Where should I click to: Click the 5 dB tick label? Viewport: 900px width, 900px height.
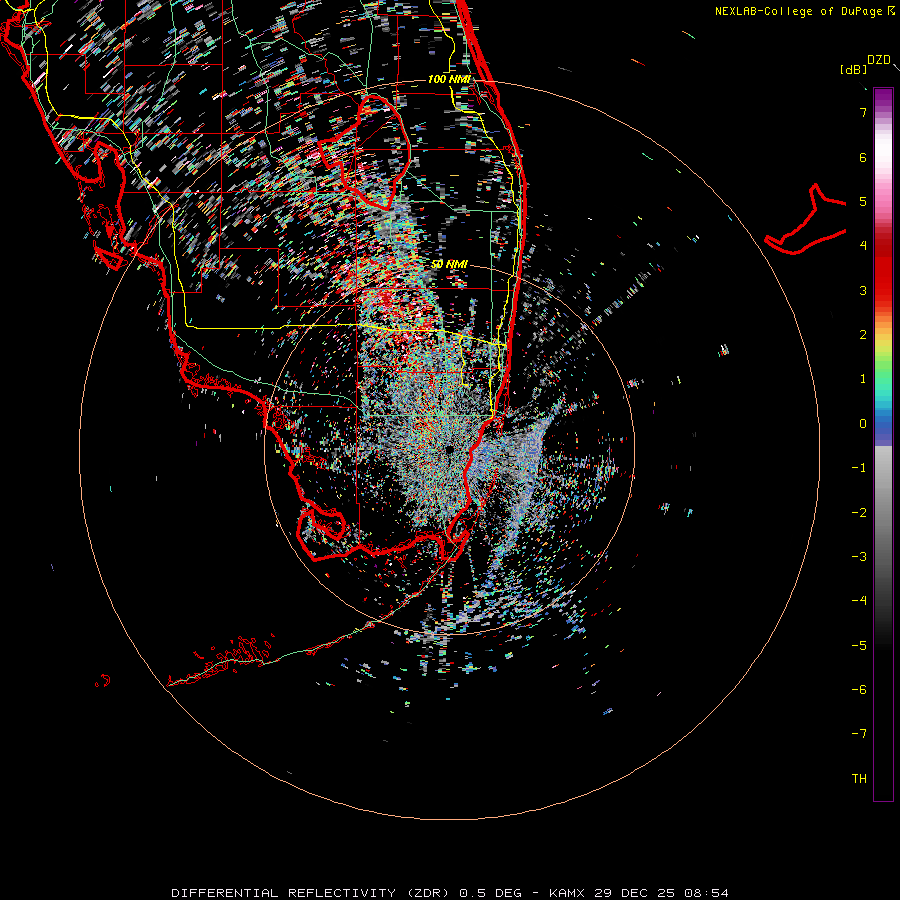[x=863, y=201]
